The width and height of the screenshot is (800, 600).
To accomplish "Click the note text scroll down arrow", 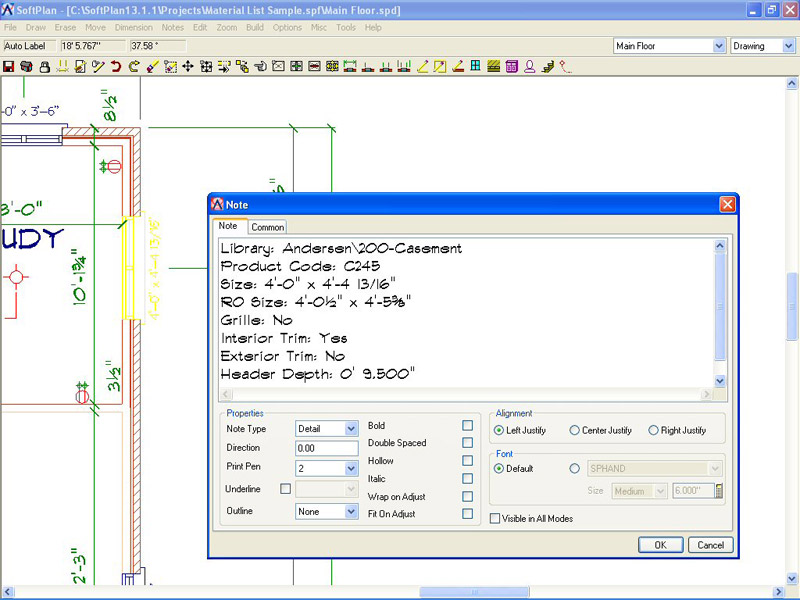I will pyautogui.click(x=720, y=381).
